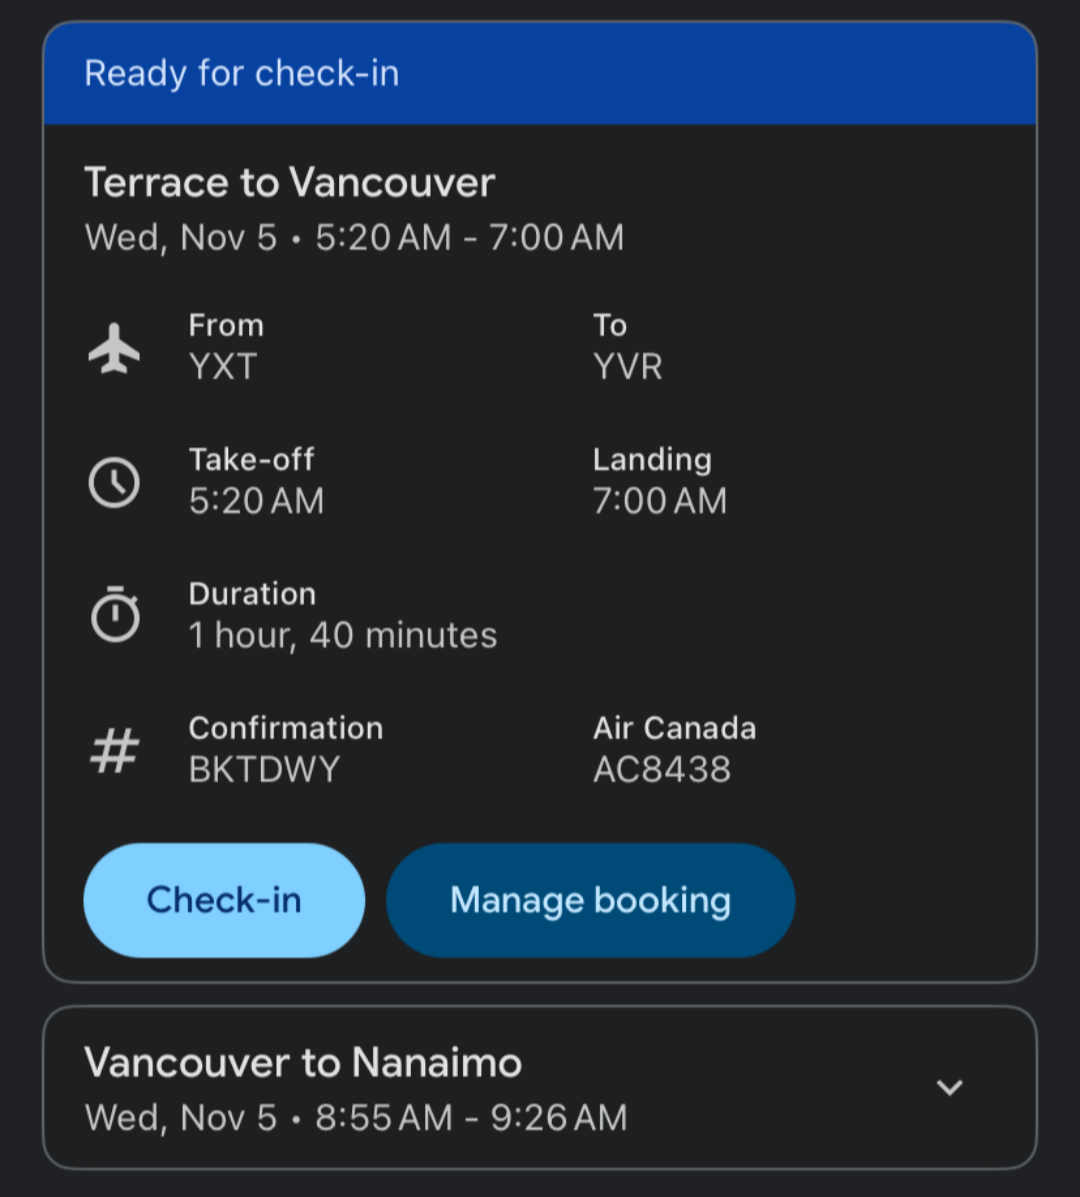Select the 5:20 AM take-off time
Screen dimensions: 1080x1197
click(x=256, y=502)
